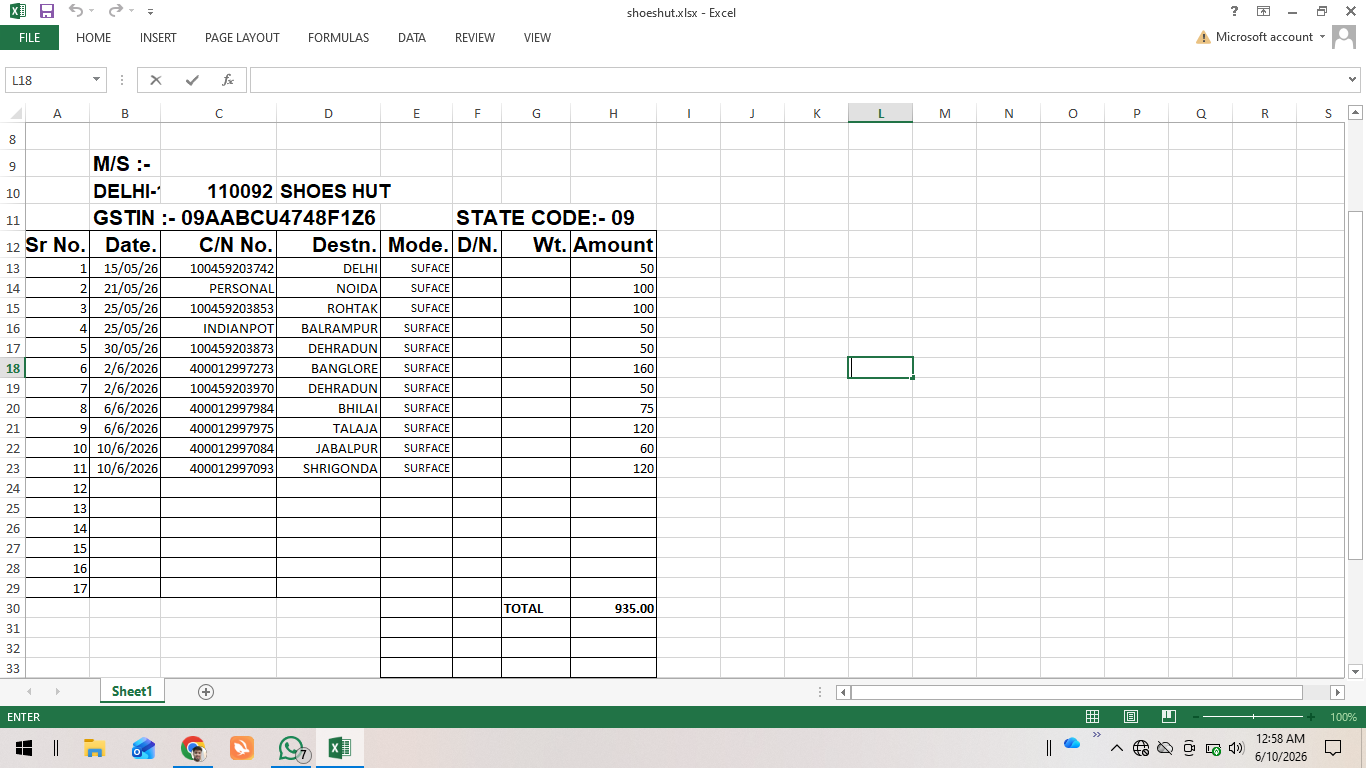Screen dimensions: 1366x768
Task: Open WhatsApp from the taskbar
Action: tap(291, 748)
